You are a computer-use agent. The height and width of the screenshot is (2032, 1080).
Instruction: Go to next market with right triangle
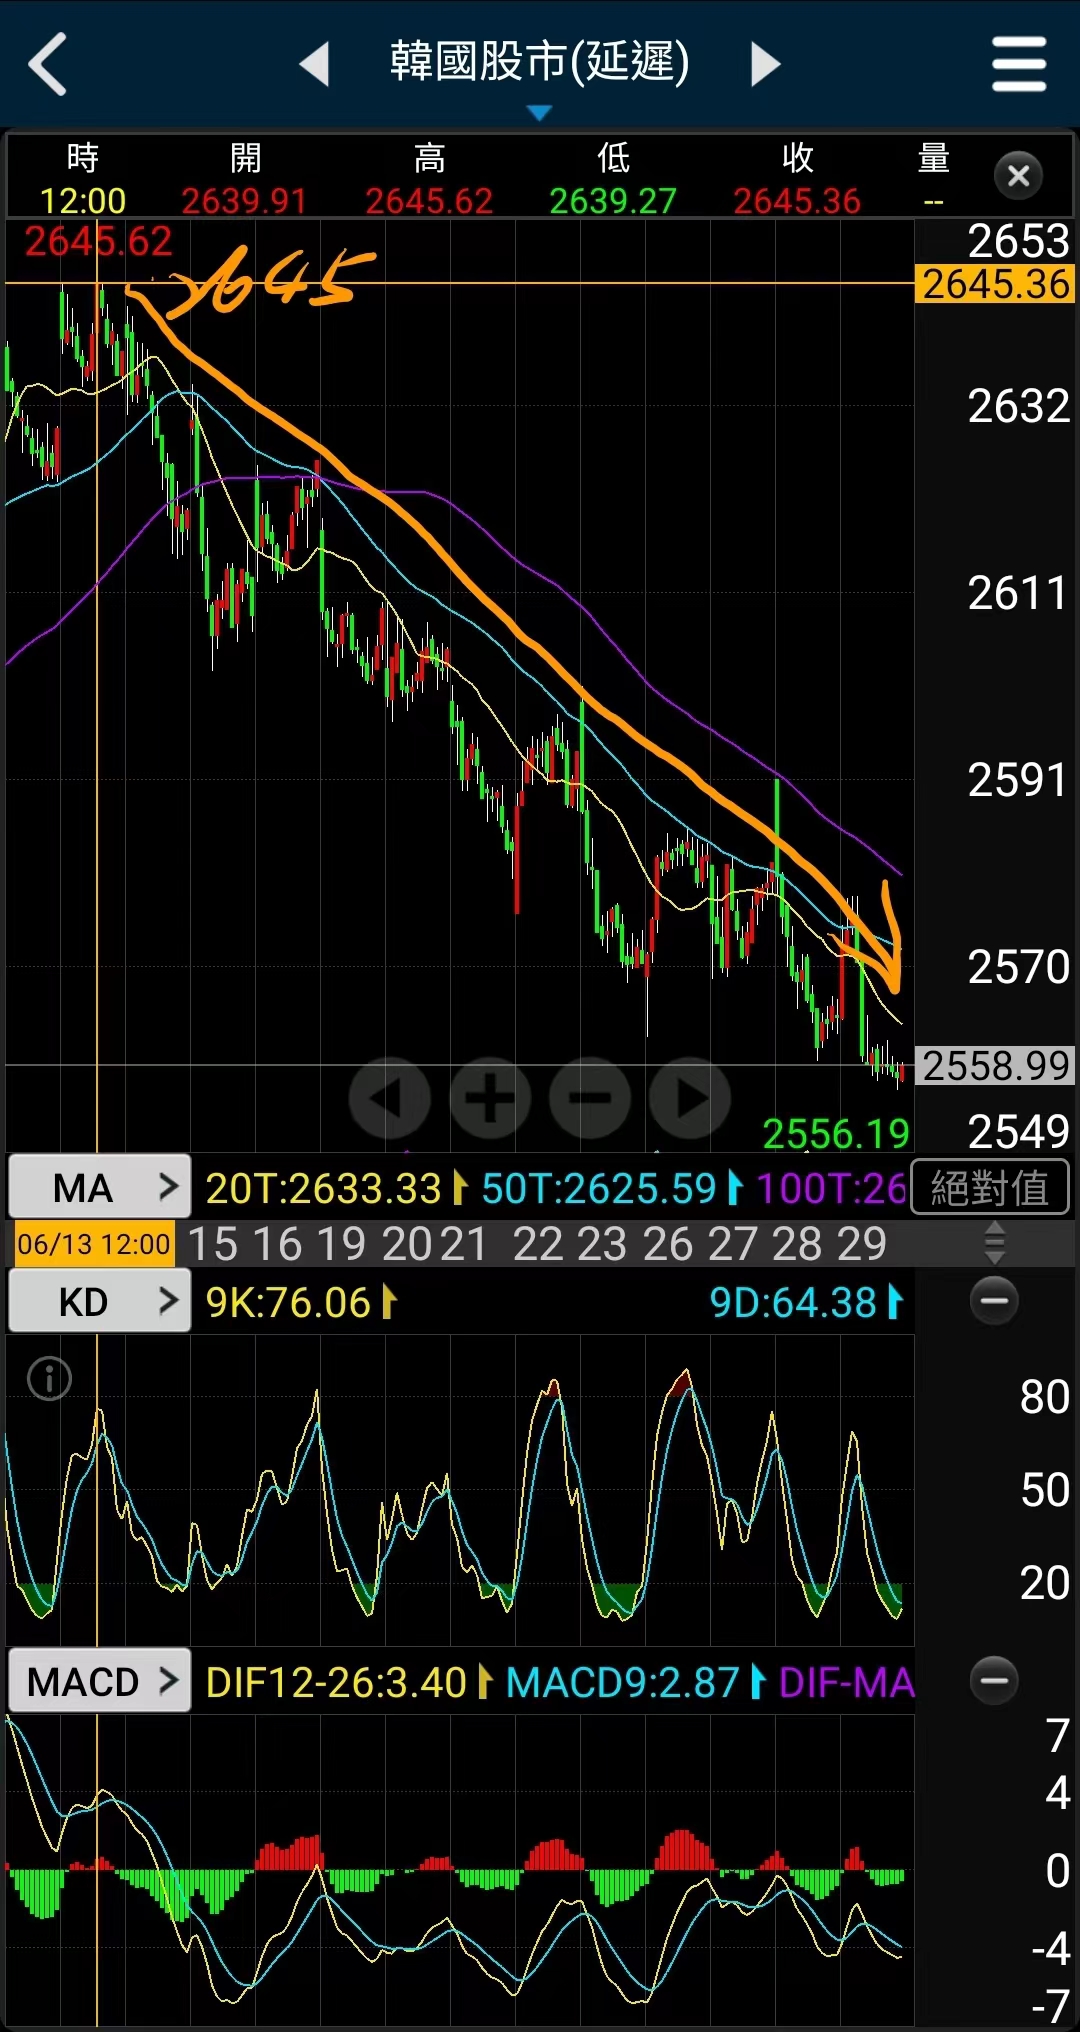[765, 64]
